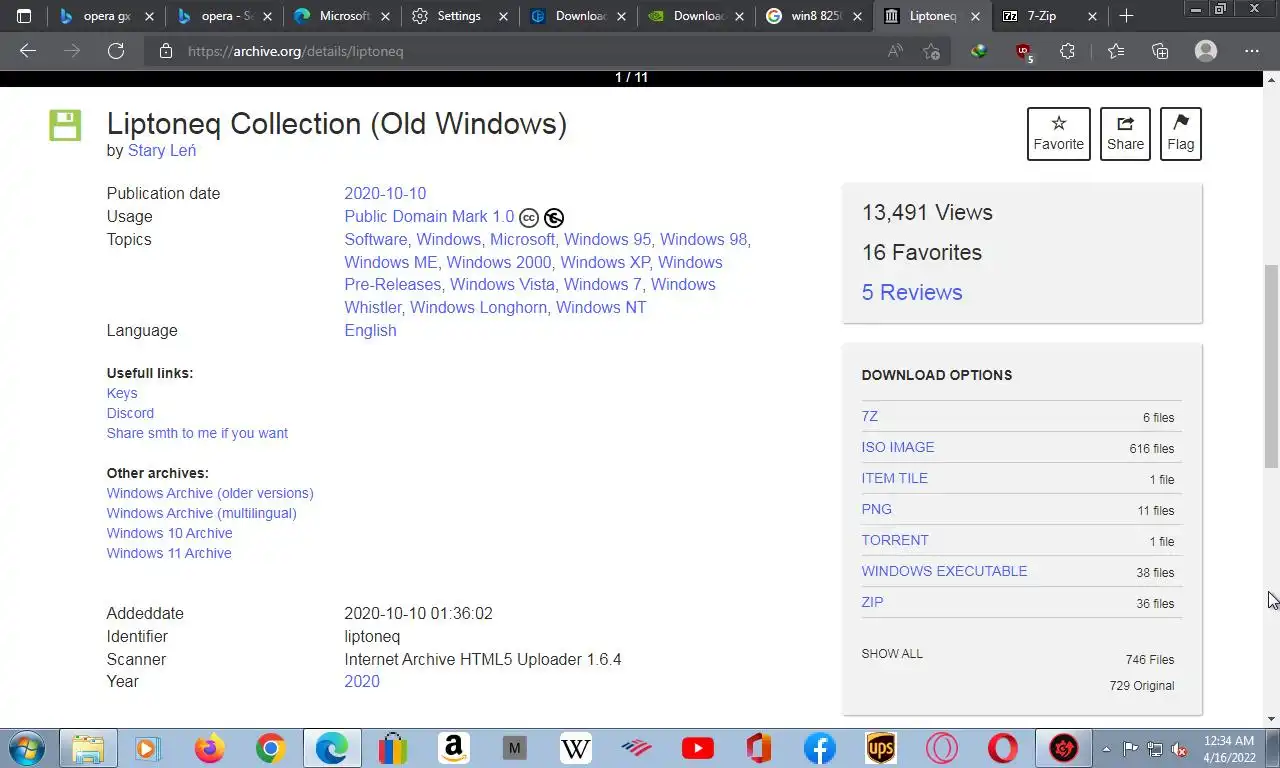The height and width of the screenshot is (768, 1280).
Task: Open Opera GX from the taskbar
Action: [x=1063, y=748]
